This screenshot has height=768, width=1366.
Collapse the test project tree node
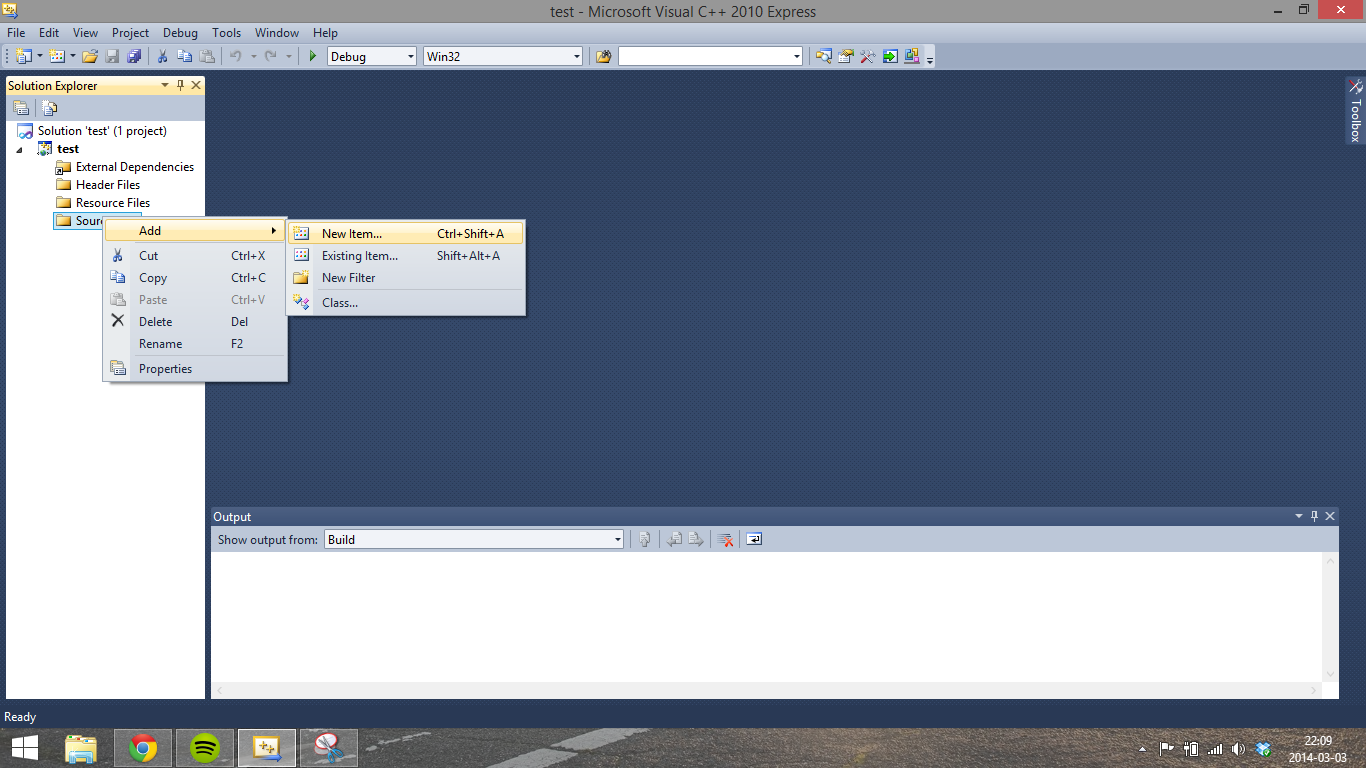tap(19, 149)
